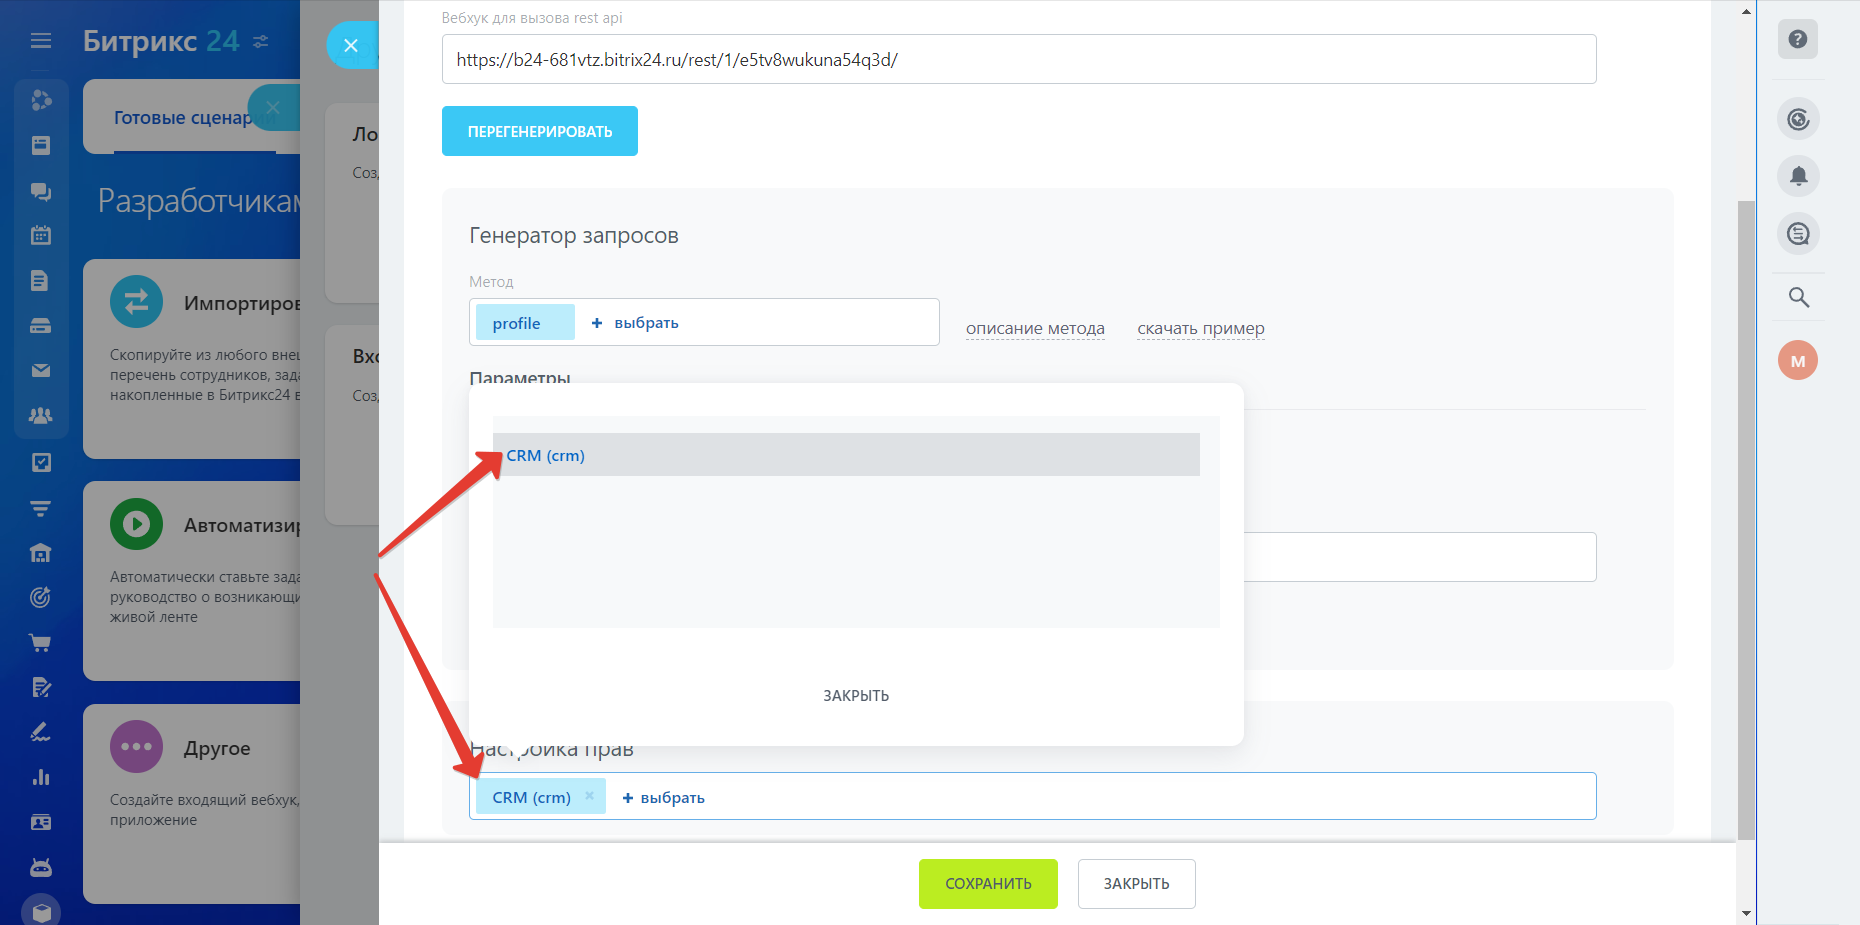
Task: Open the robot automation sidebar icon
Action: [x=41, y=867]
